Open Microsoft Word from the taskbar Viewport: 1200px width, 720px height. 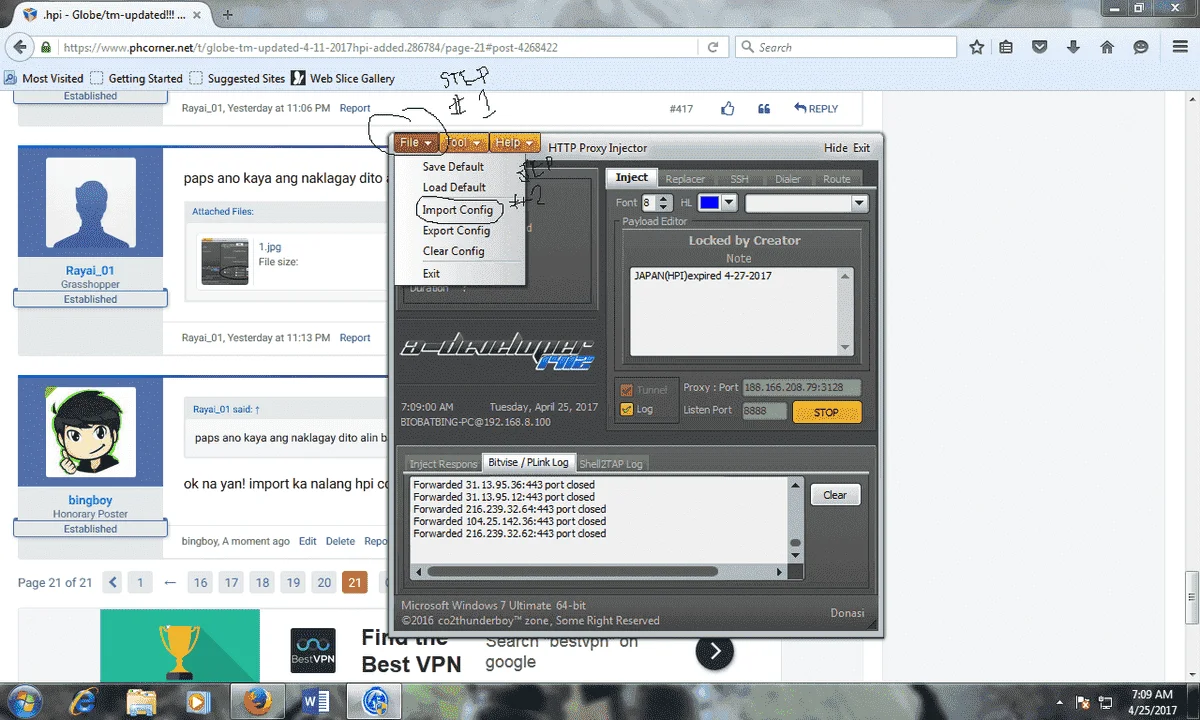[x=316, y=701]
